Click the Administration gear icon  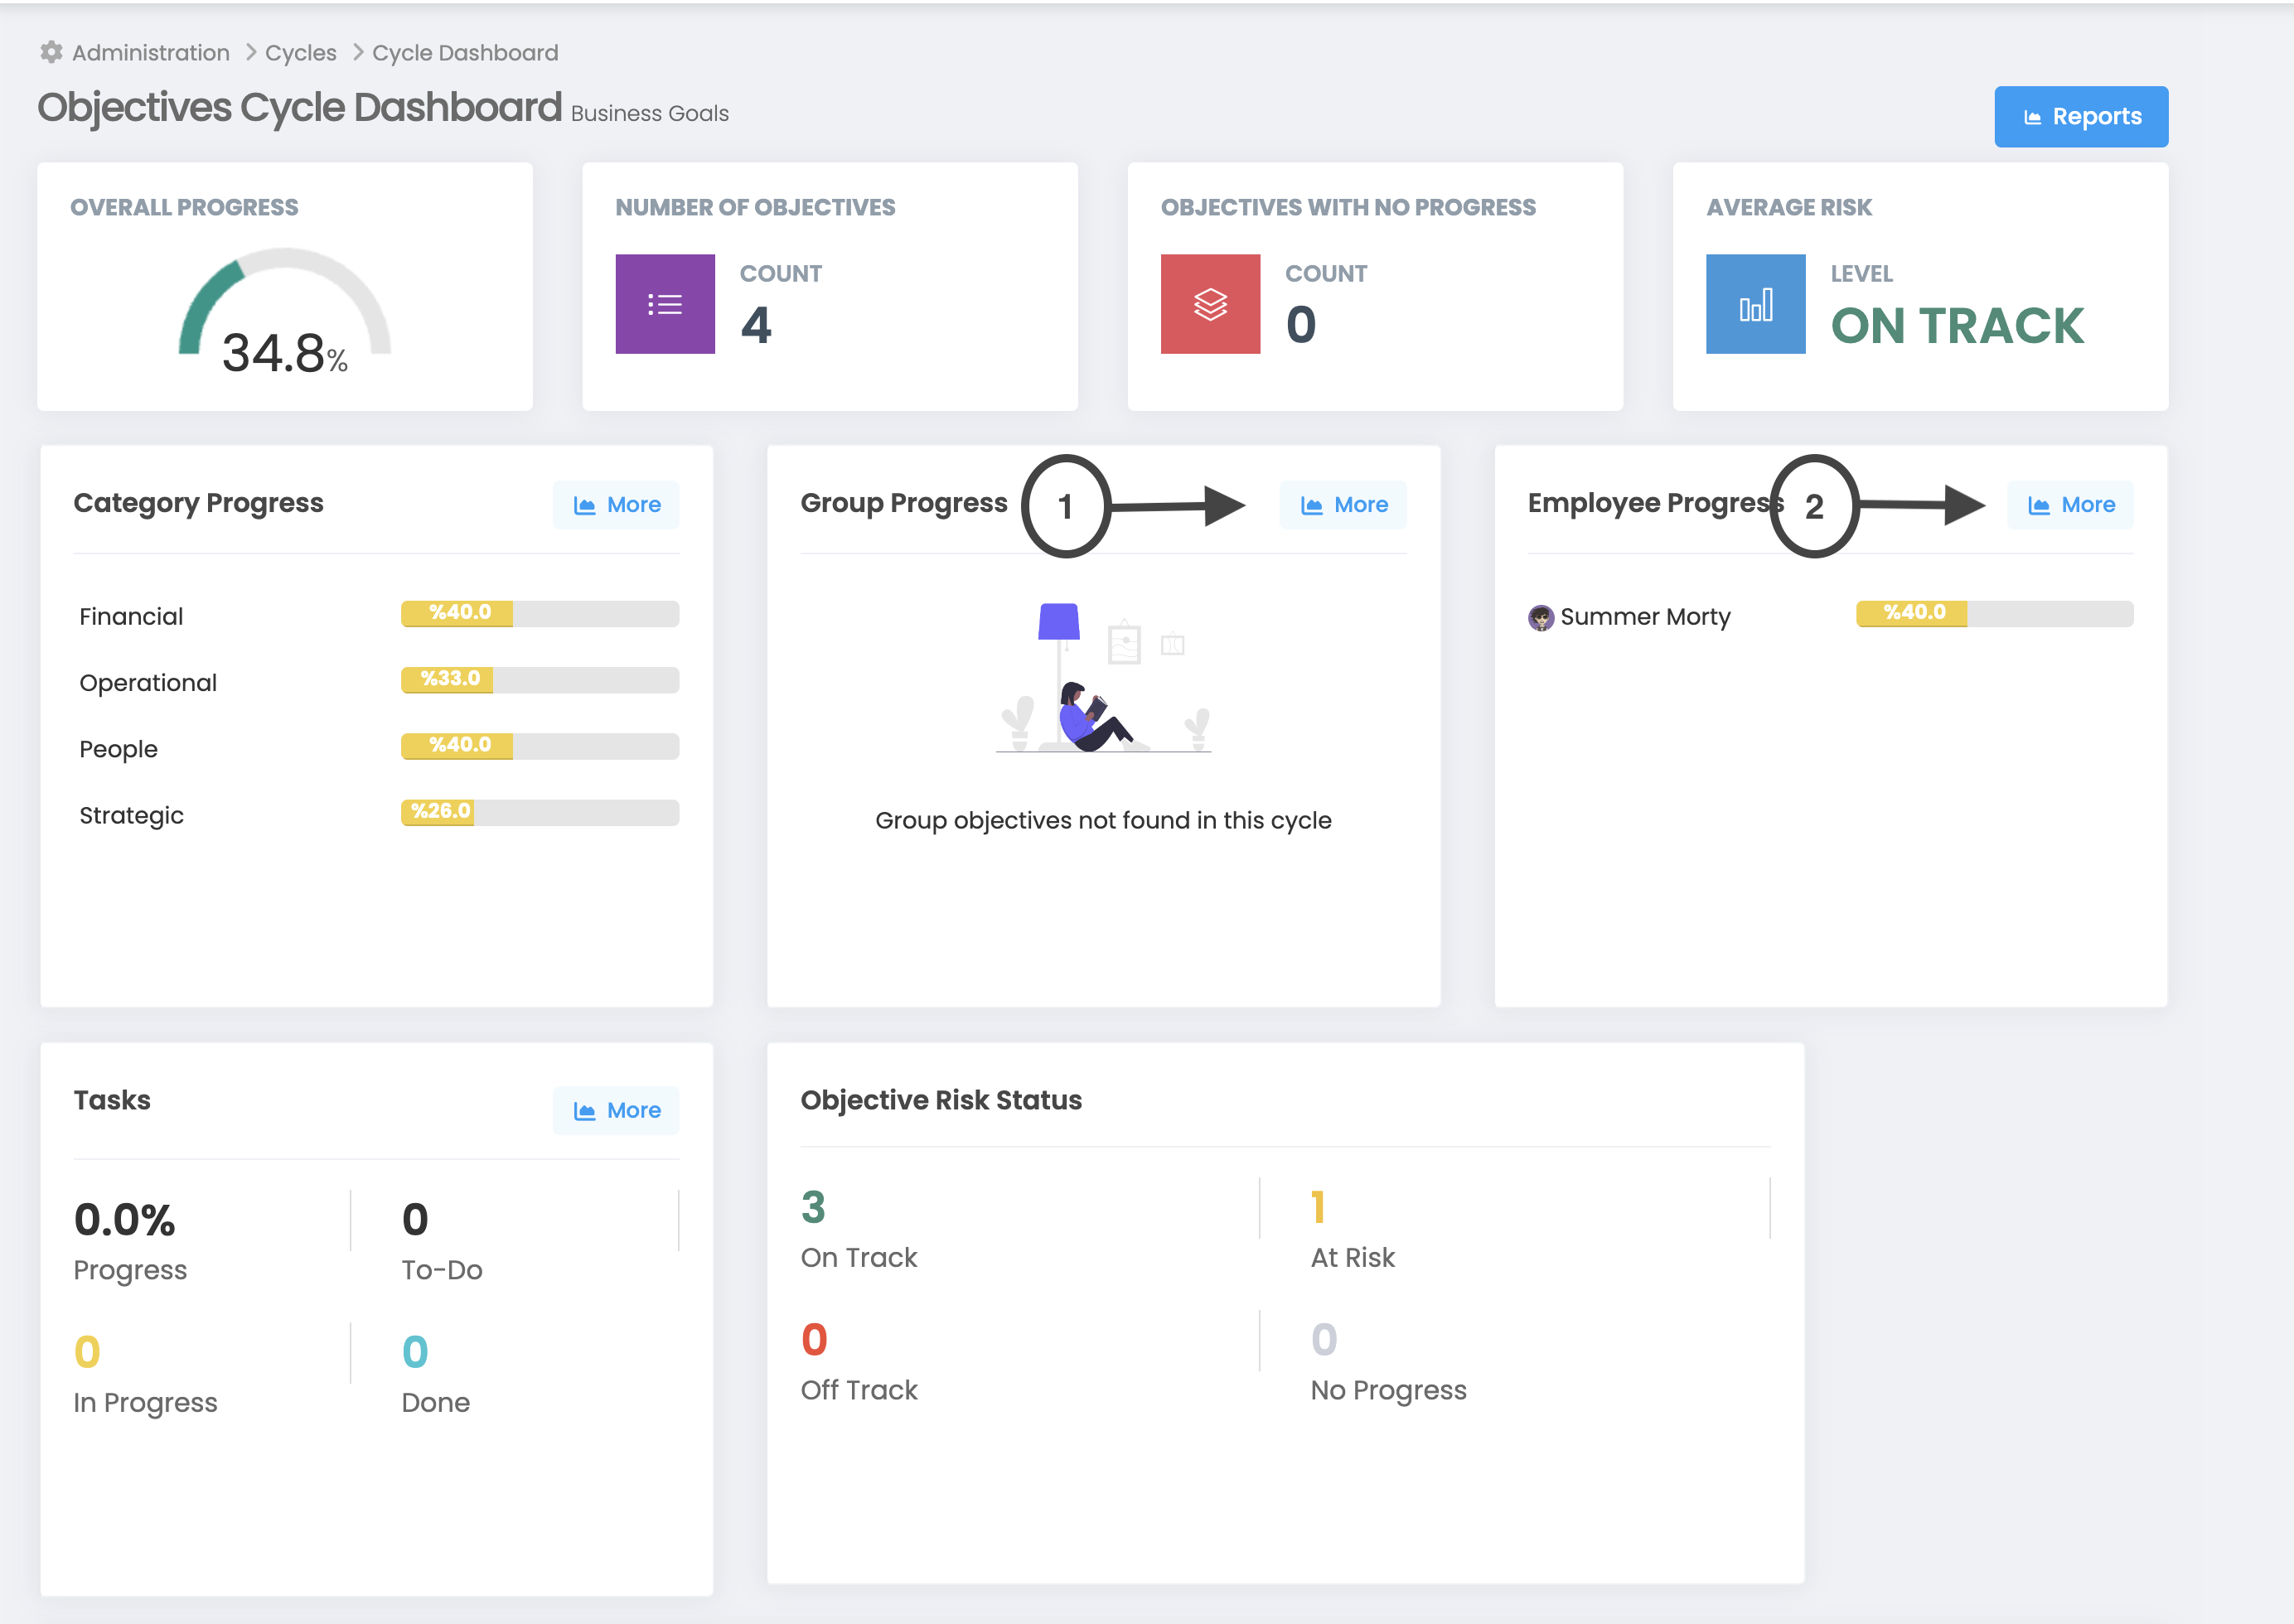pyautogui.click(x=51, y=52)
